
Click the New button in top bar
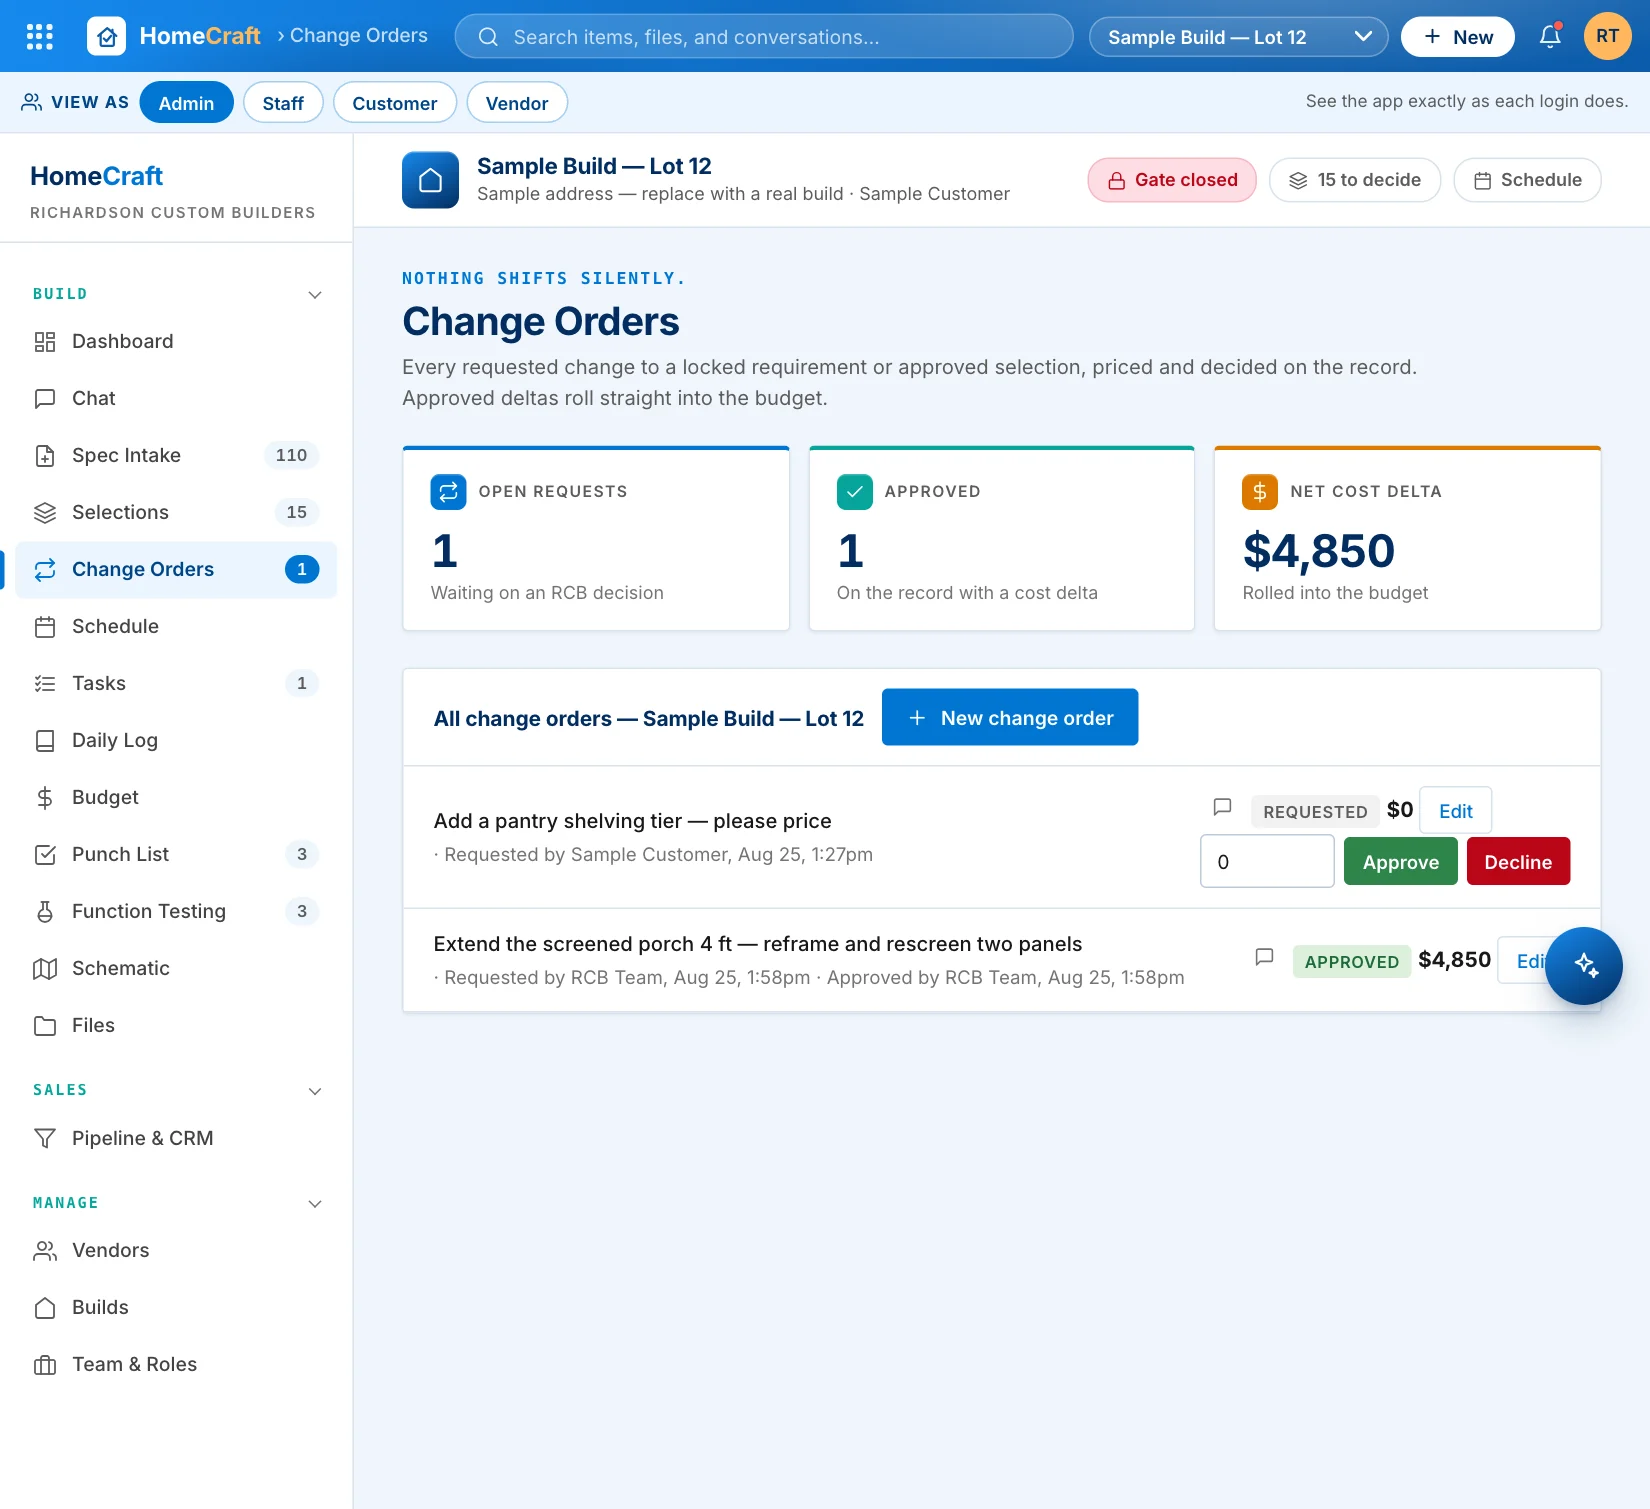click(1458, 37)
